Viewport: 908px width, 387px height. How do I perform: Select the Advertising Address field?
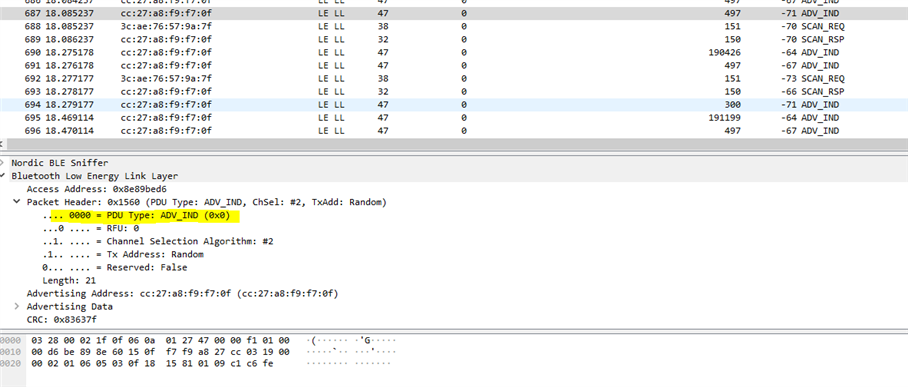coord(182,294)
